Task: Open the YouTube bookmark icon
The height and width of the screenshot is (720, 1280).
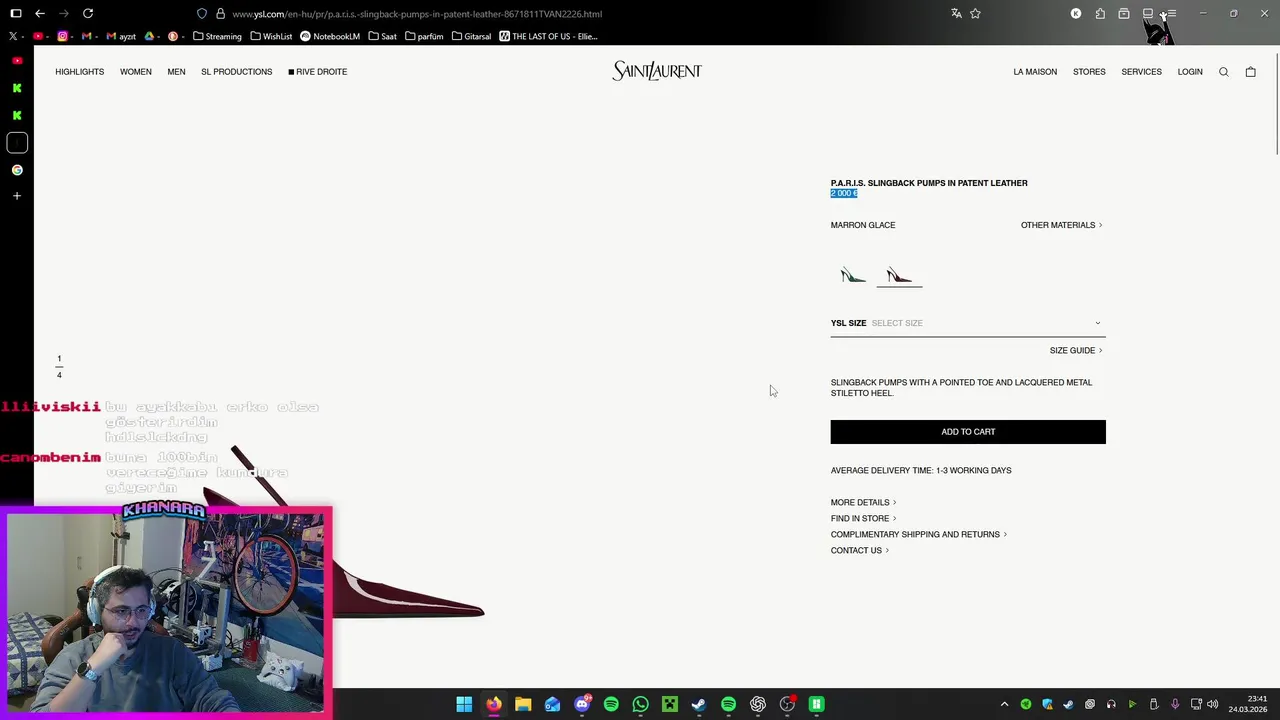Action: (x=38, y=36)
